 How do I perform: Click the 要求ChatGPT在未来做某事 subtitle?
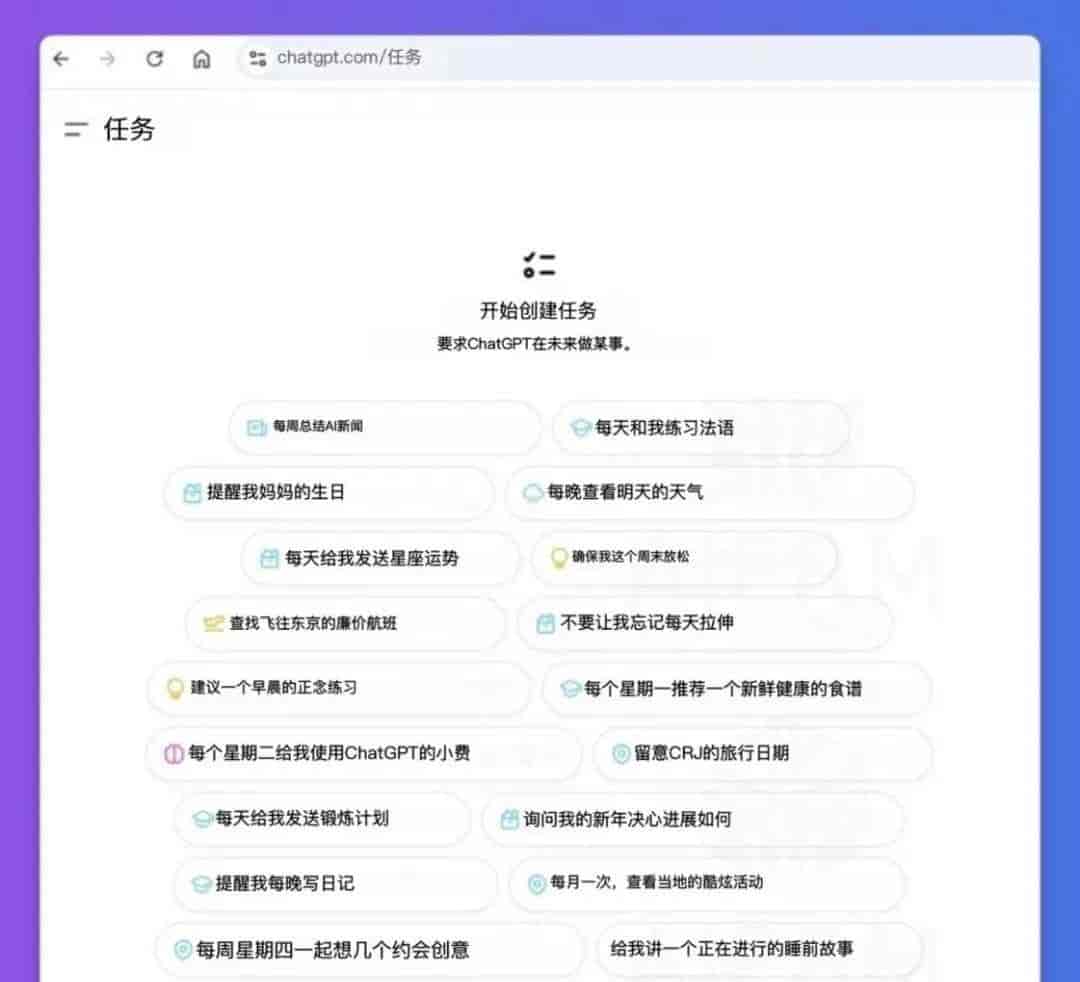tap(534, 344)
